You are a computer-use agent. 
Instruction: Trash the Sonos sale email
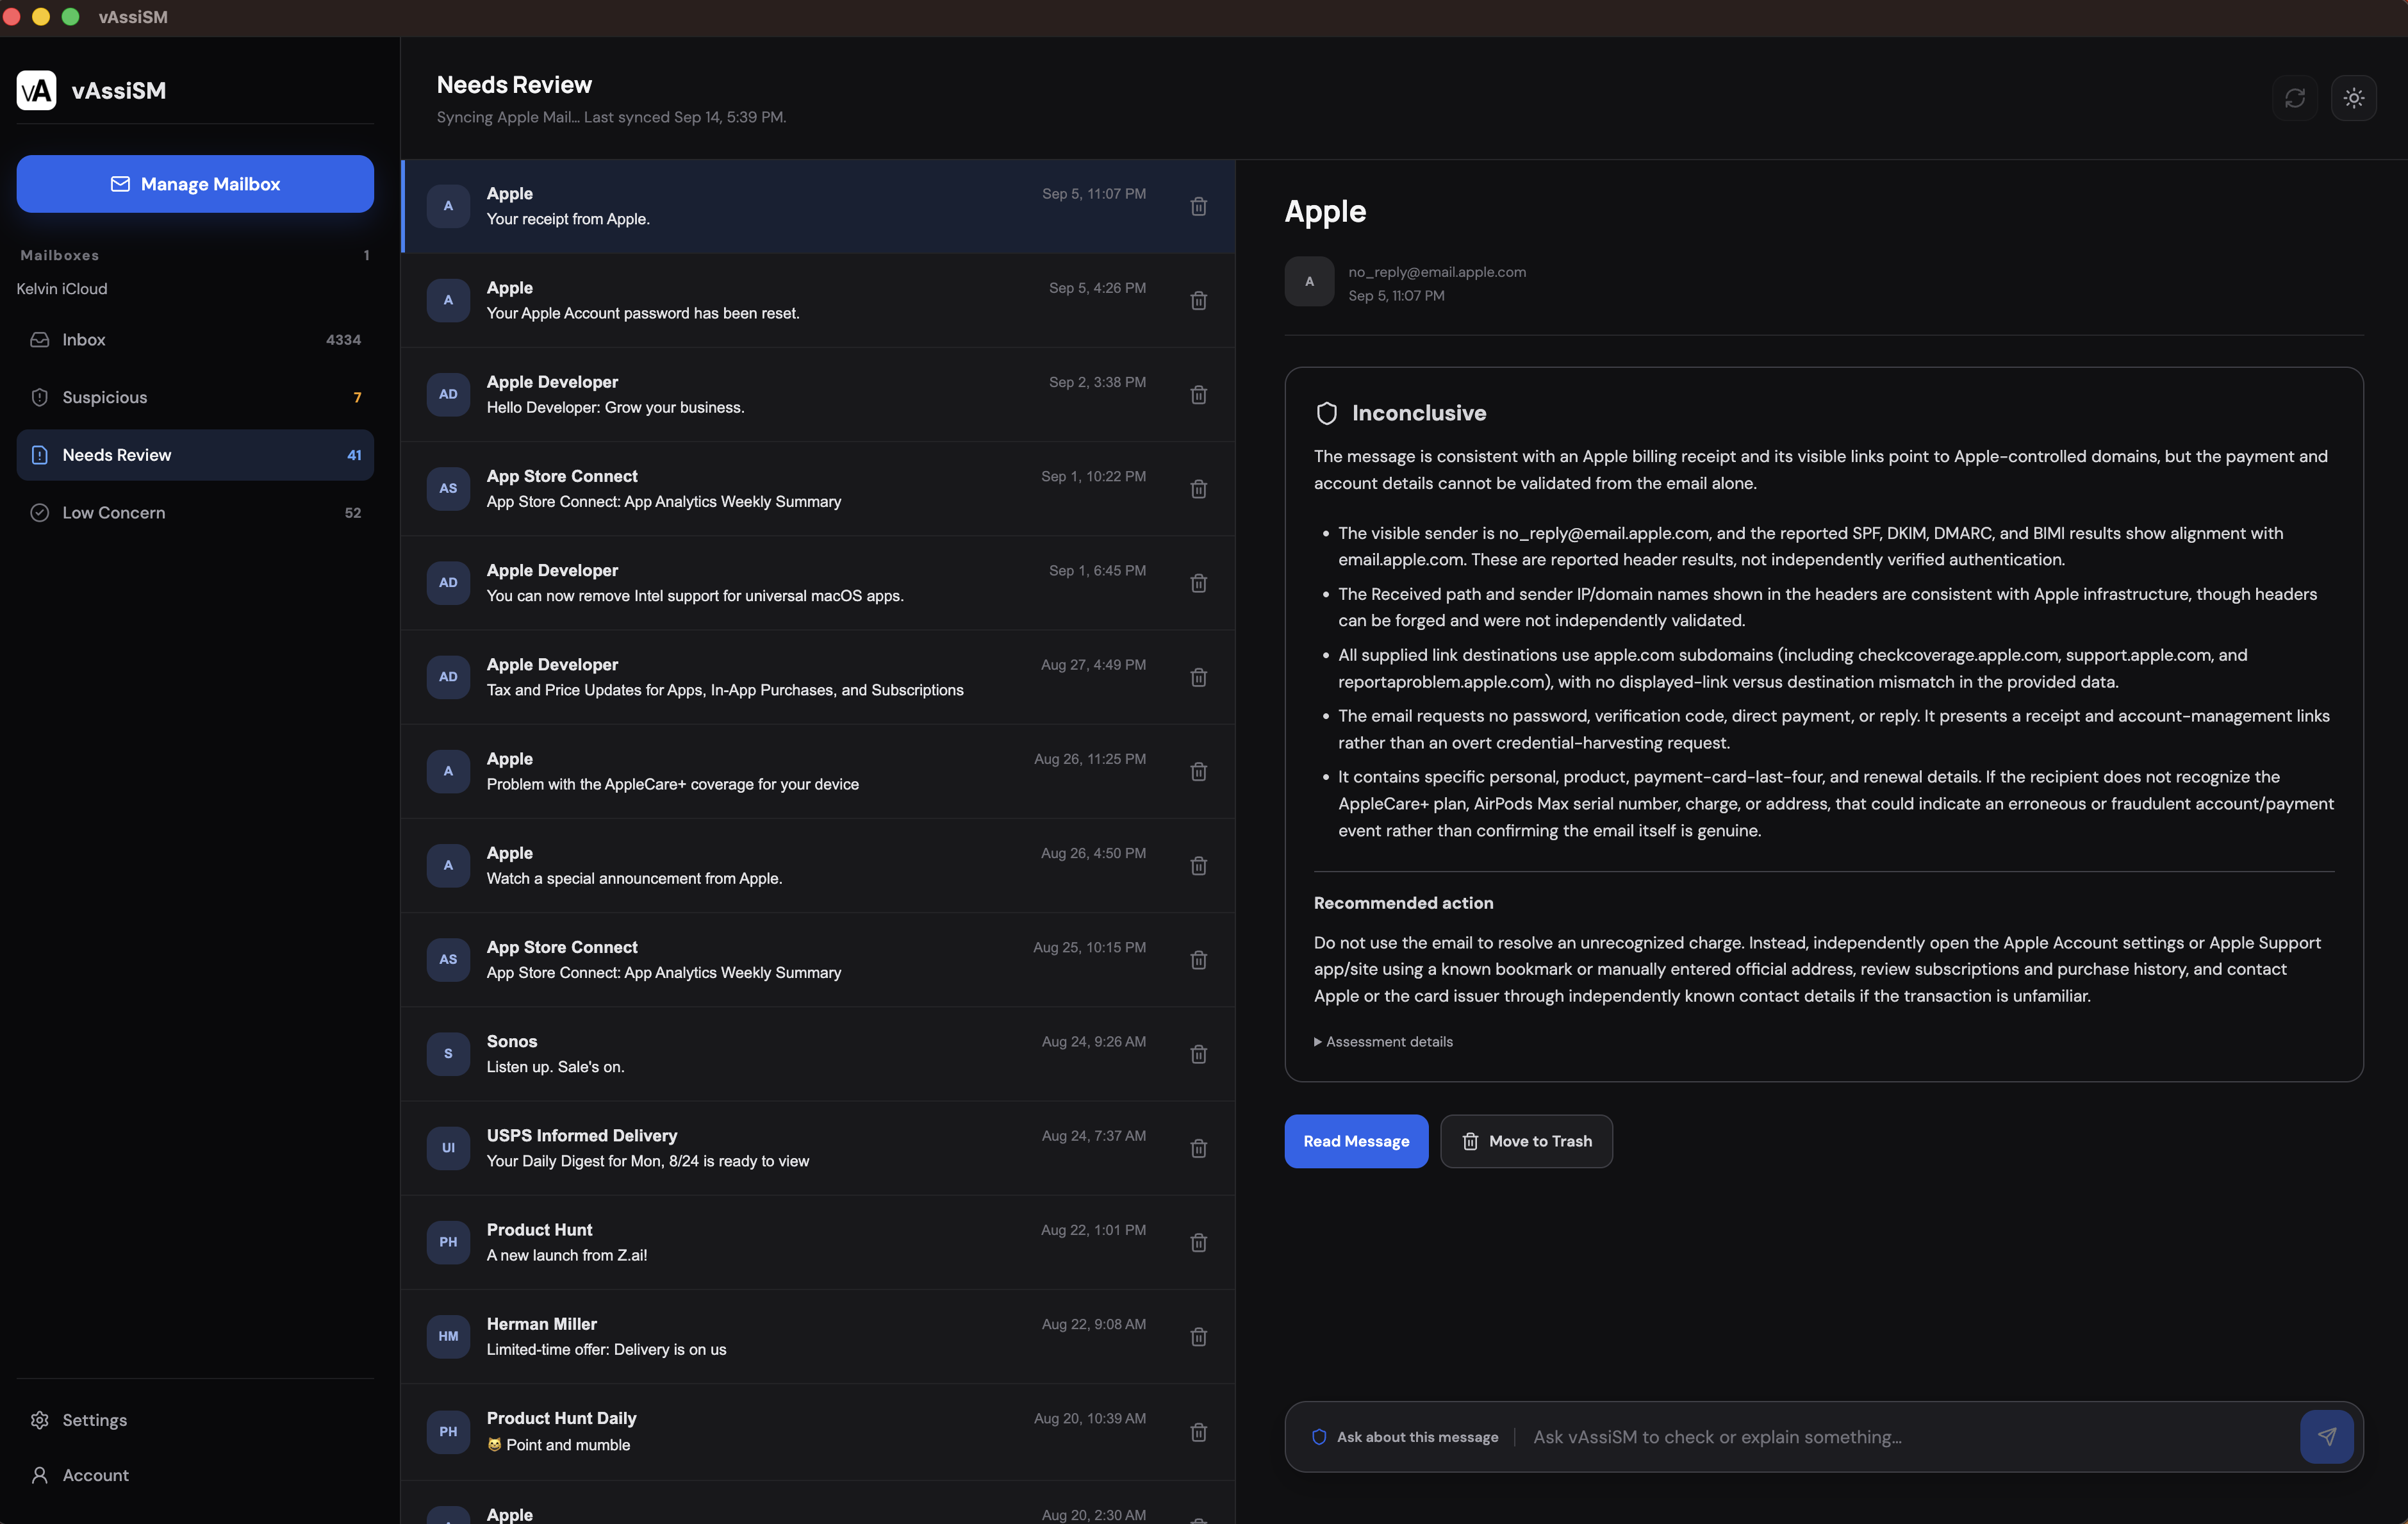point(1198,1053)
